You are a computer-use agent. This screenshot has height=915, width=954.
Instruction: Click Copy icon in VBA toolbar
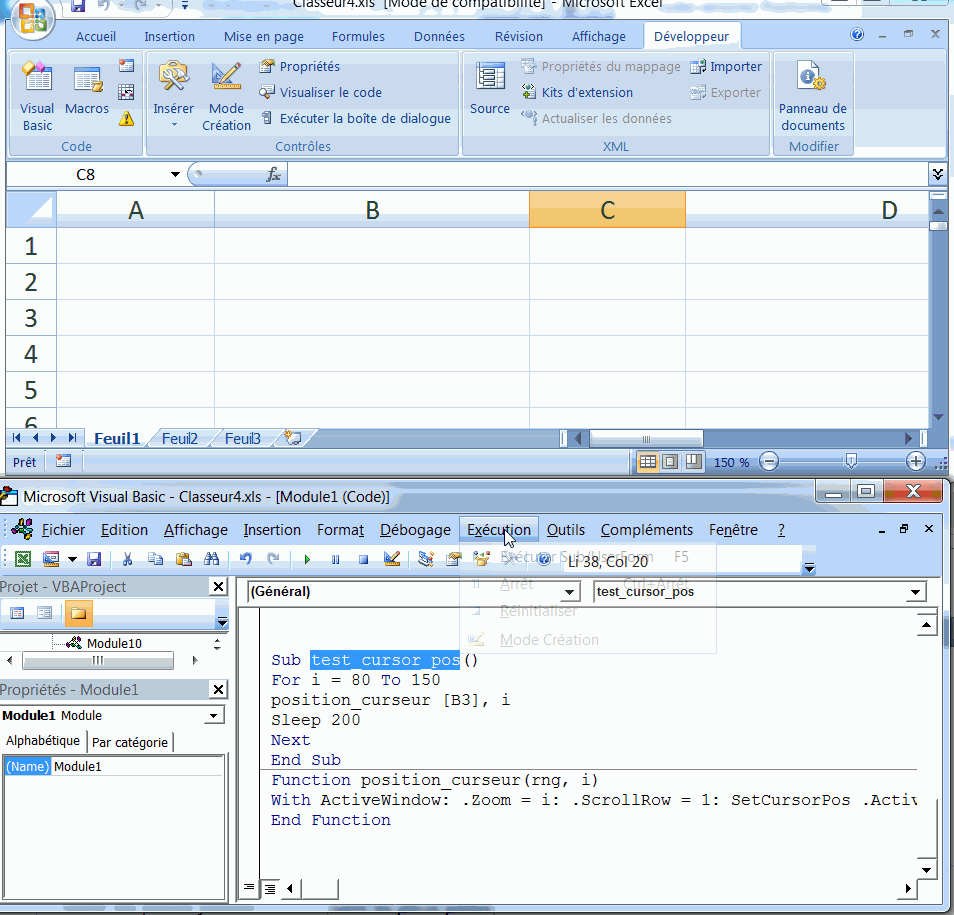(x=156, y=558)
